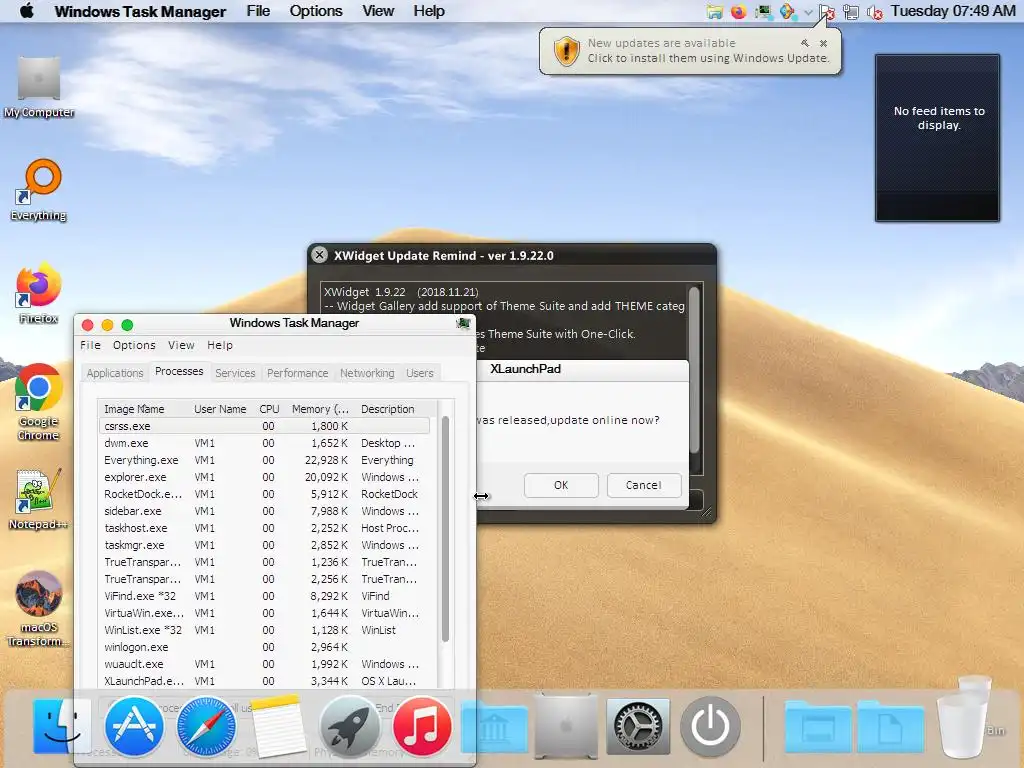
Task: Expand the hidden tray icons chevron
Action: tap(808, 12)
